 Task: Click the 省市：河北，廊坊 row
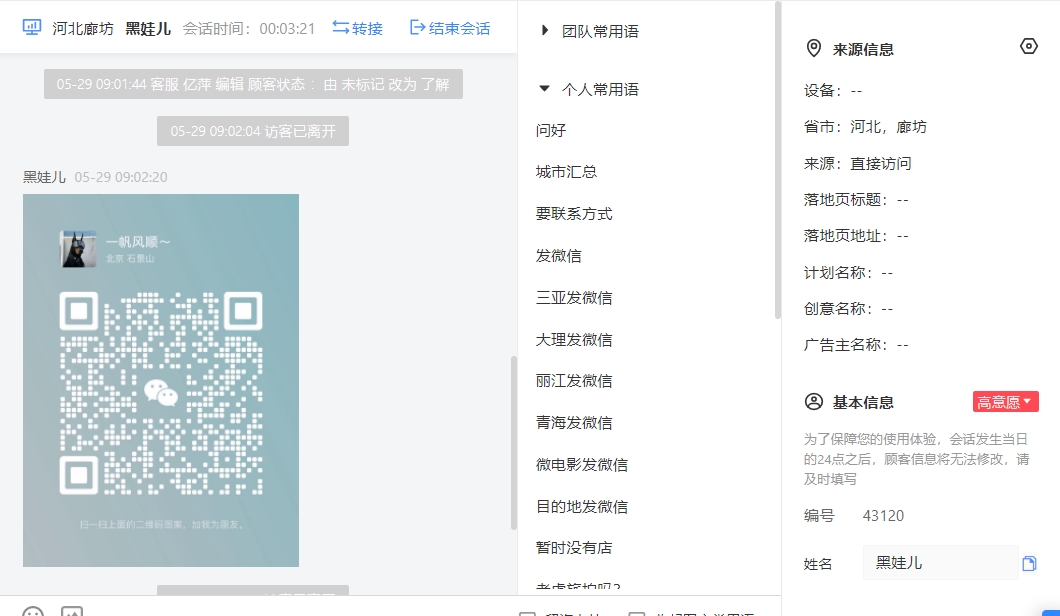tap(865, 126)
